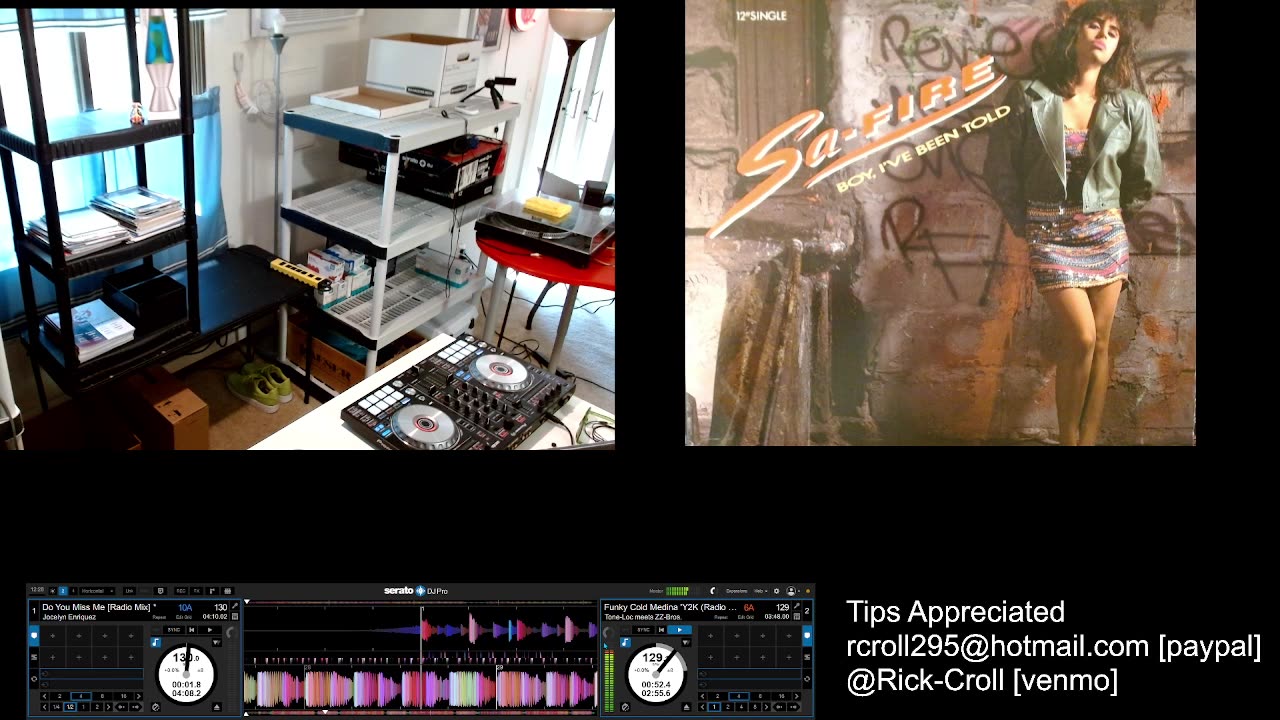Open the FX panel
Image resolution: width=1280 pixels, height=720 pixels.
(196, 591)
